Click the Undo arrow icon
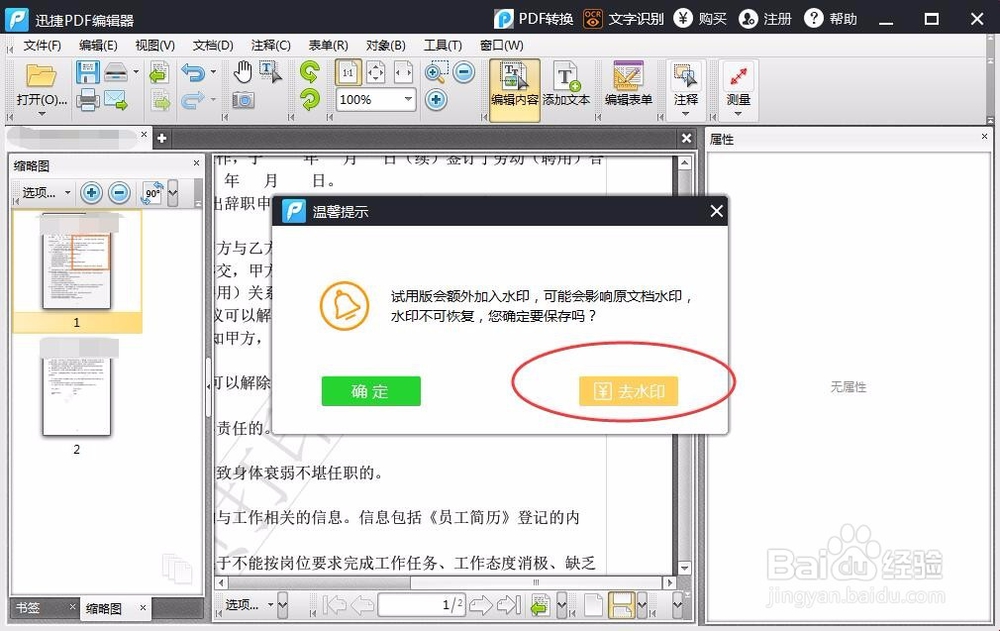This screenshot has height=631, width=1000. pyautogui.click(x=193, y=73)
